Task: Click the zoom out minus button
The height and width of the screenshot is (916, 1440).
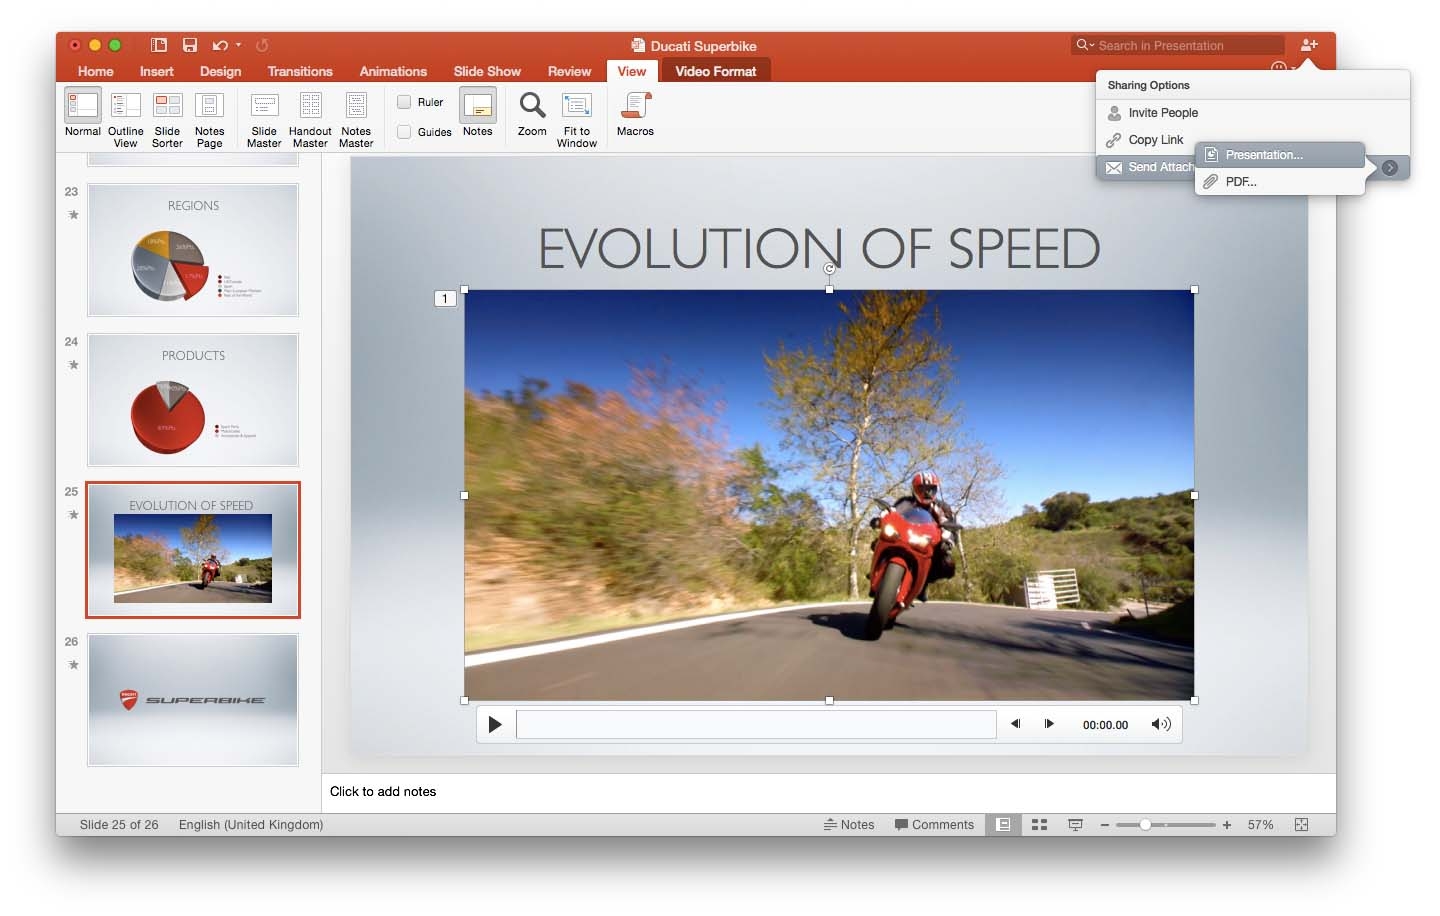Action: 1104,825
